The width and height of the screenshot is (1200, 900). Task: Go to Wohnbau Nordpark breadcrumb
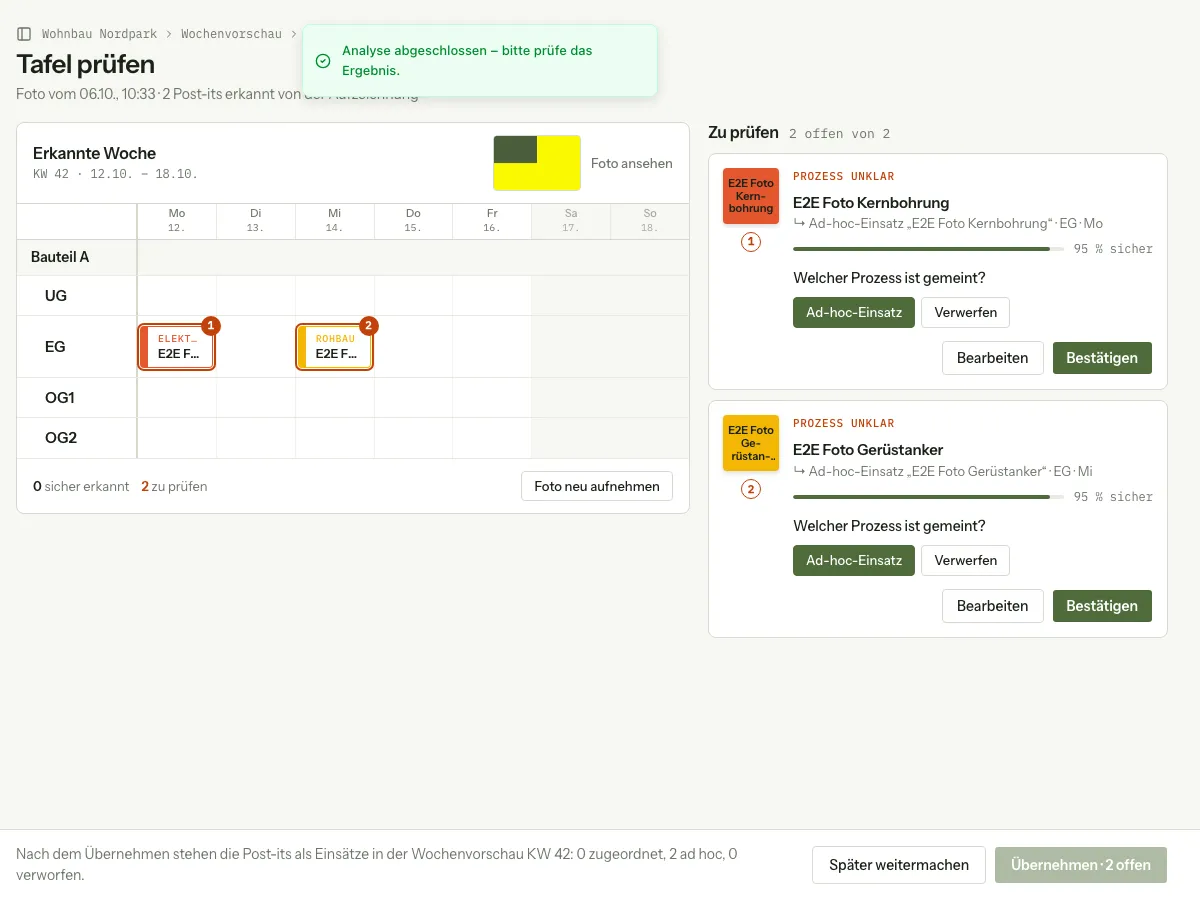coord(99,34)
